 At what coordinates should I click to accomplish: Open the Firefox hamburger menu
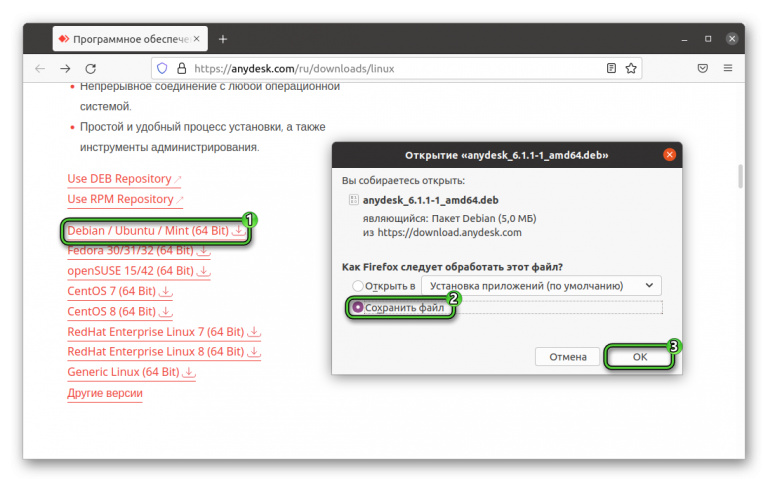point(728,68)
